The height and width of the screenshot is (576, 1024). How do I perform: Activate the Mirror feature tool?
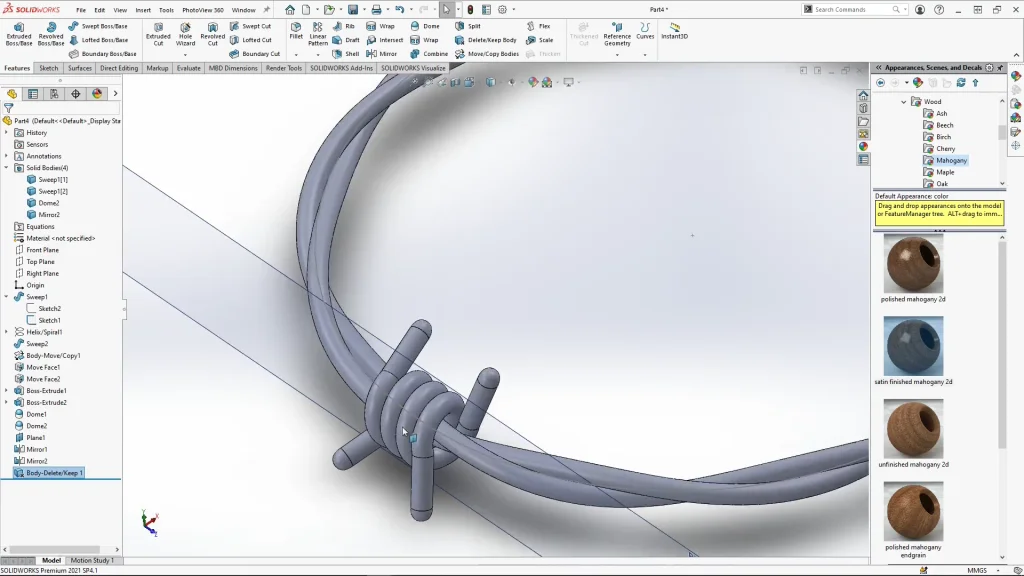point(381,54)
